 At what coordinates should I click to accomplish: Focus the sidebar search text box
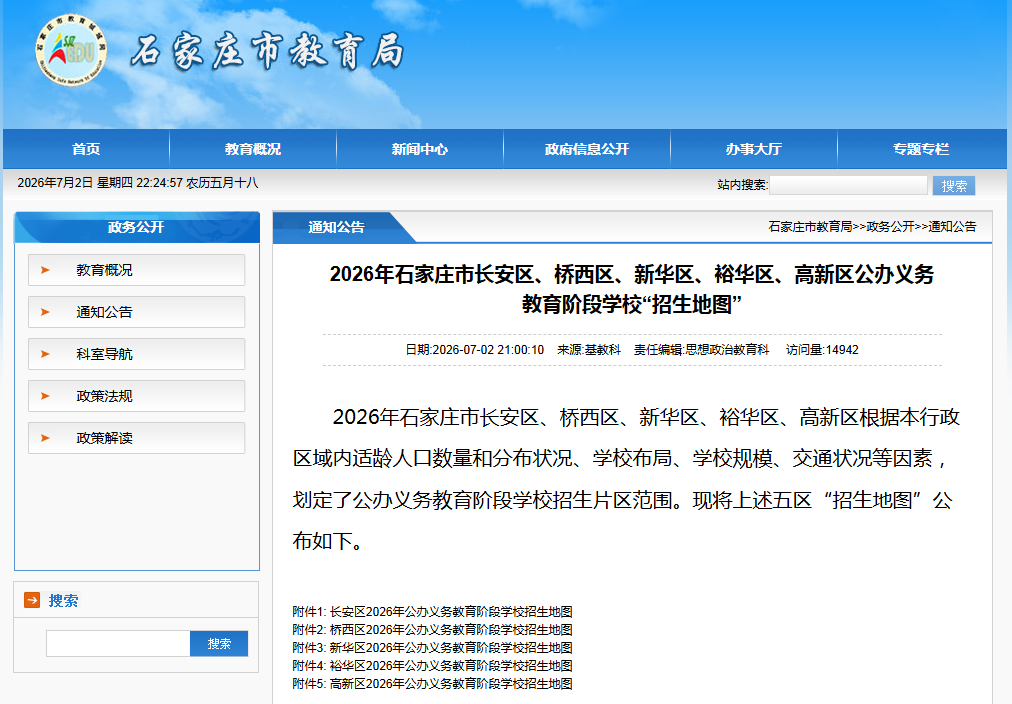(x=118, y=643)
